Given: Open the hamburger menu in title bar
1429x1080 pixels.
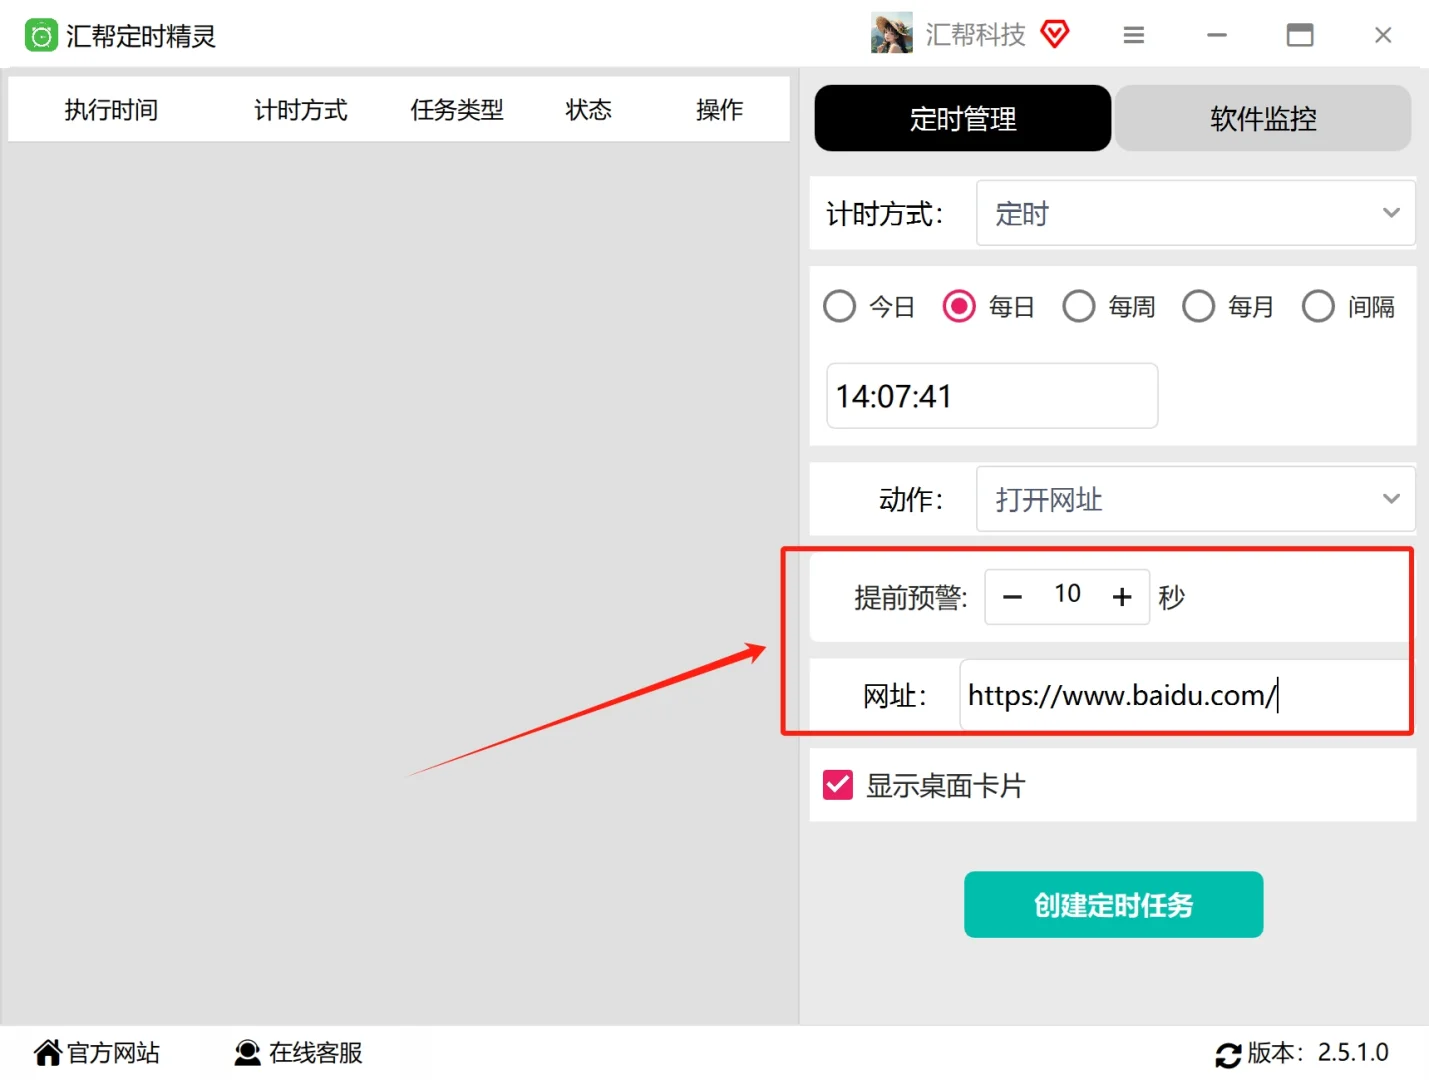Looking at the screenshot, I should click(1133, 34).
